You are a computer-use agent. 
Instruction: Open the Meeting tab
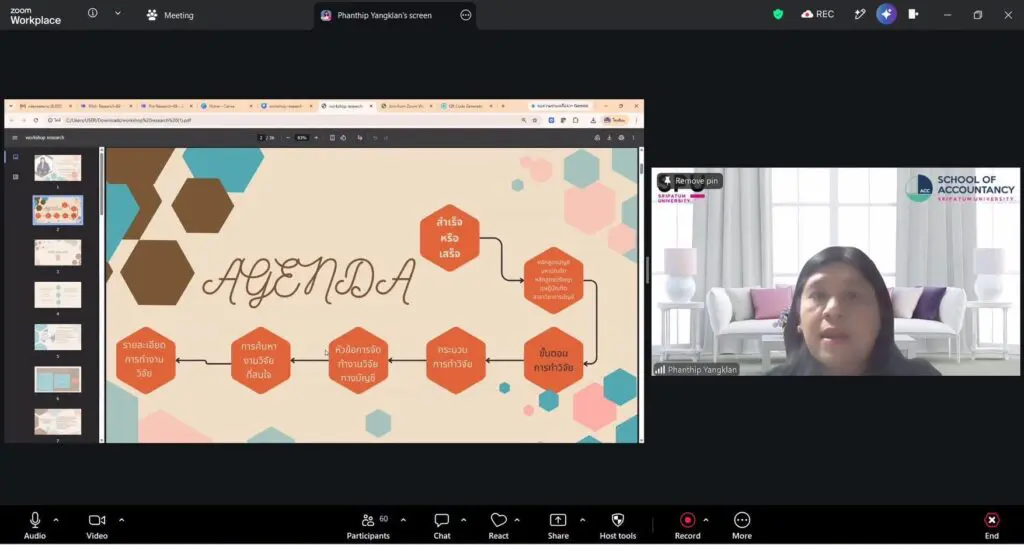(x=170, y=15)
